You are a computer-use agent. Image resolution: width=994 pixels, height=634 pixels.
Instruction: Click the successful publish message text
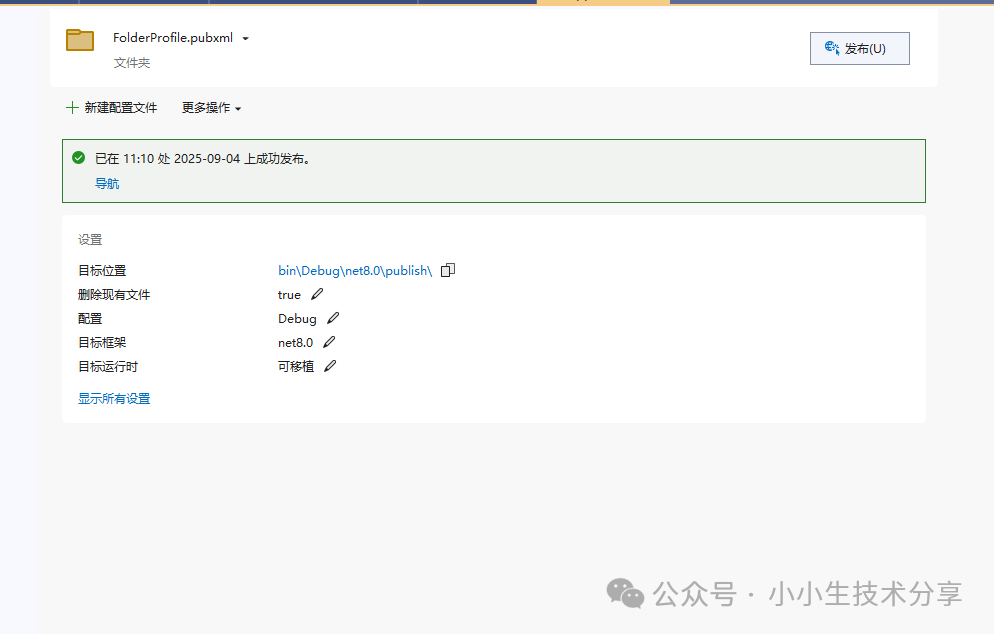203,158
